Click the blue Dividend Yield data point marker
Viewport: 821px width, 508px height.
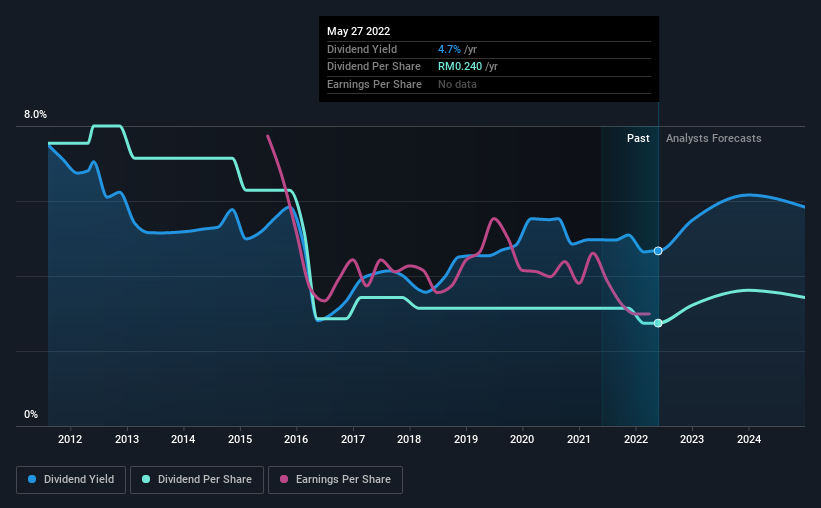[x=658, y=251]
